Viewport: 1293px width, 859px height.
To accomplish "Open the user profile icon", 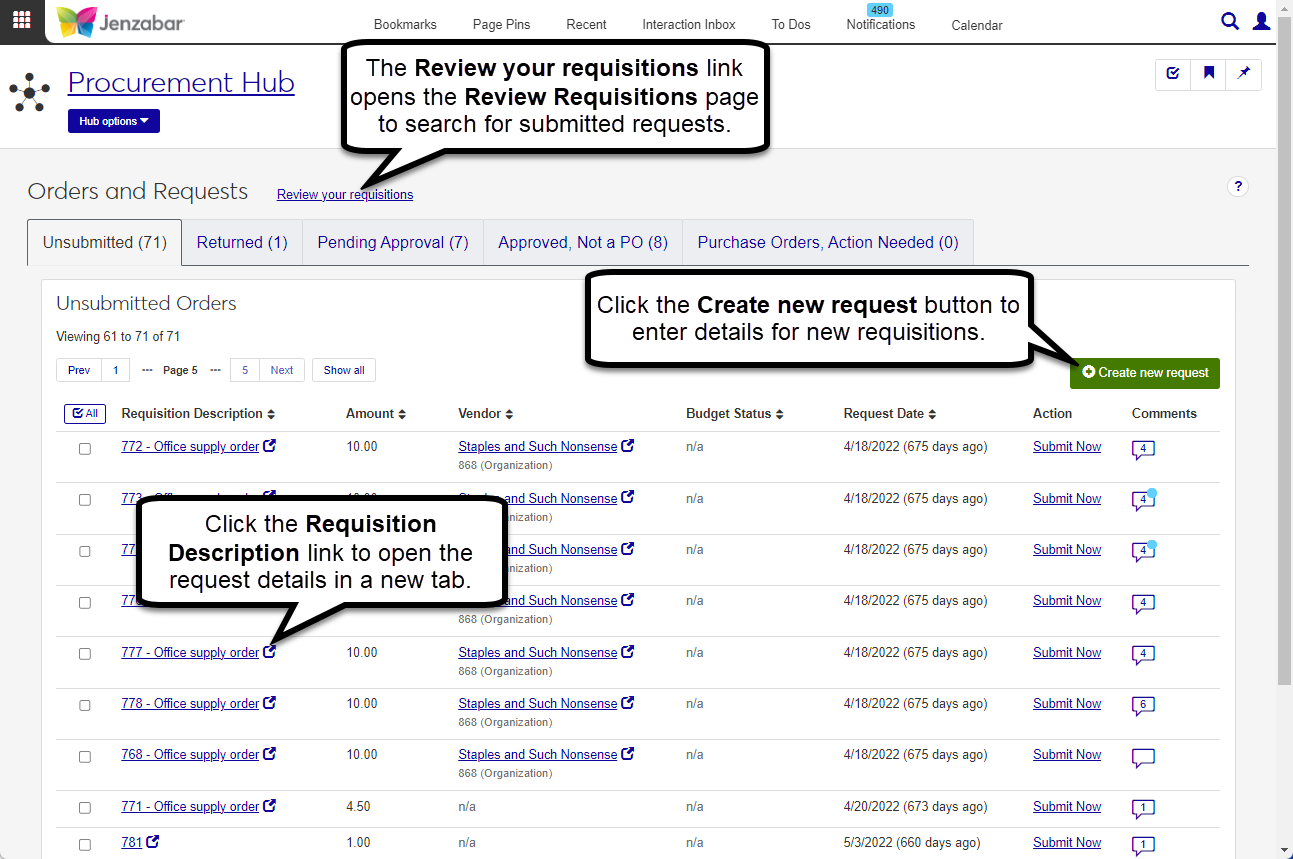I will click(x=1262, y=21).
